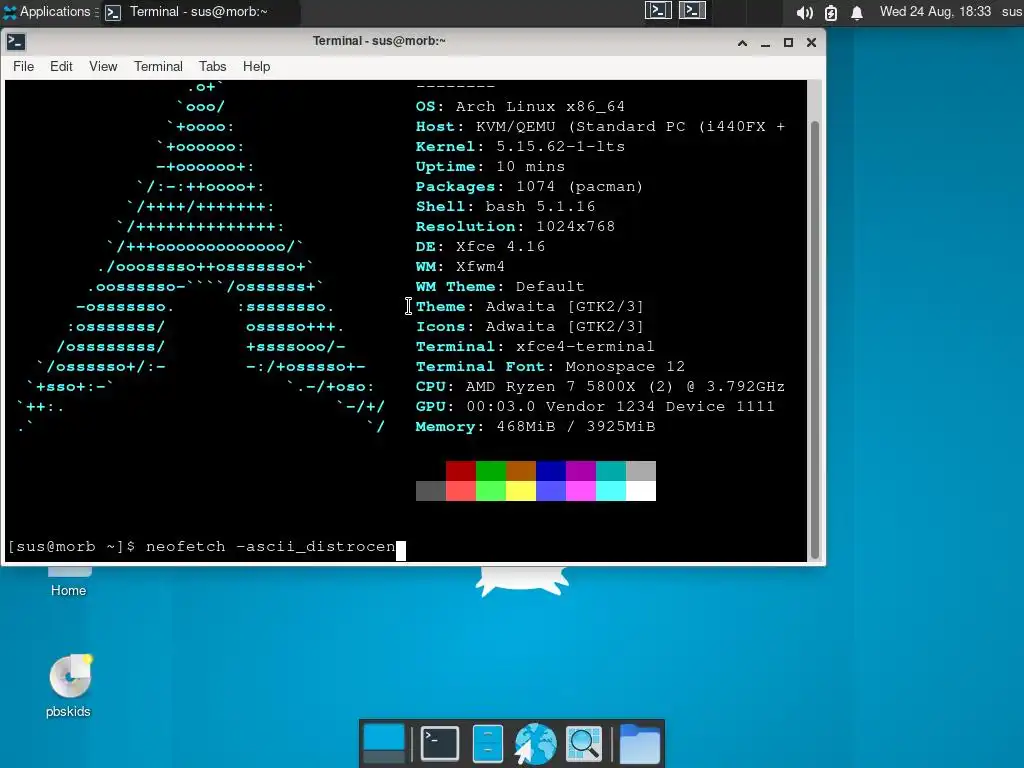Click the 'OS: Arch Linux x86_64' line
Viewport: 1024px width, 768px height.
520,106
